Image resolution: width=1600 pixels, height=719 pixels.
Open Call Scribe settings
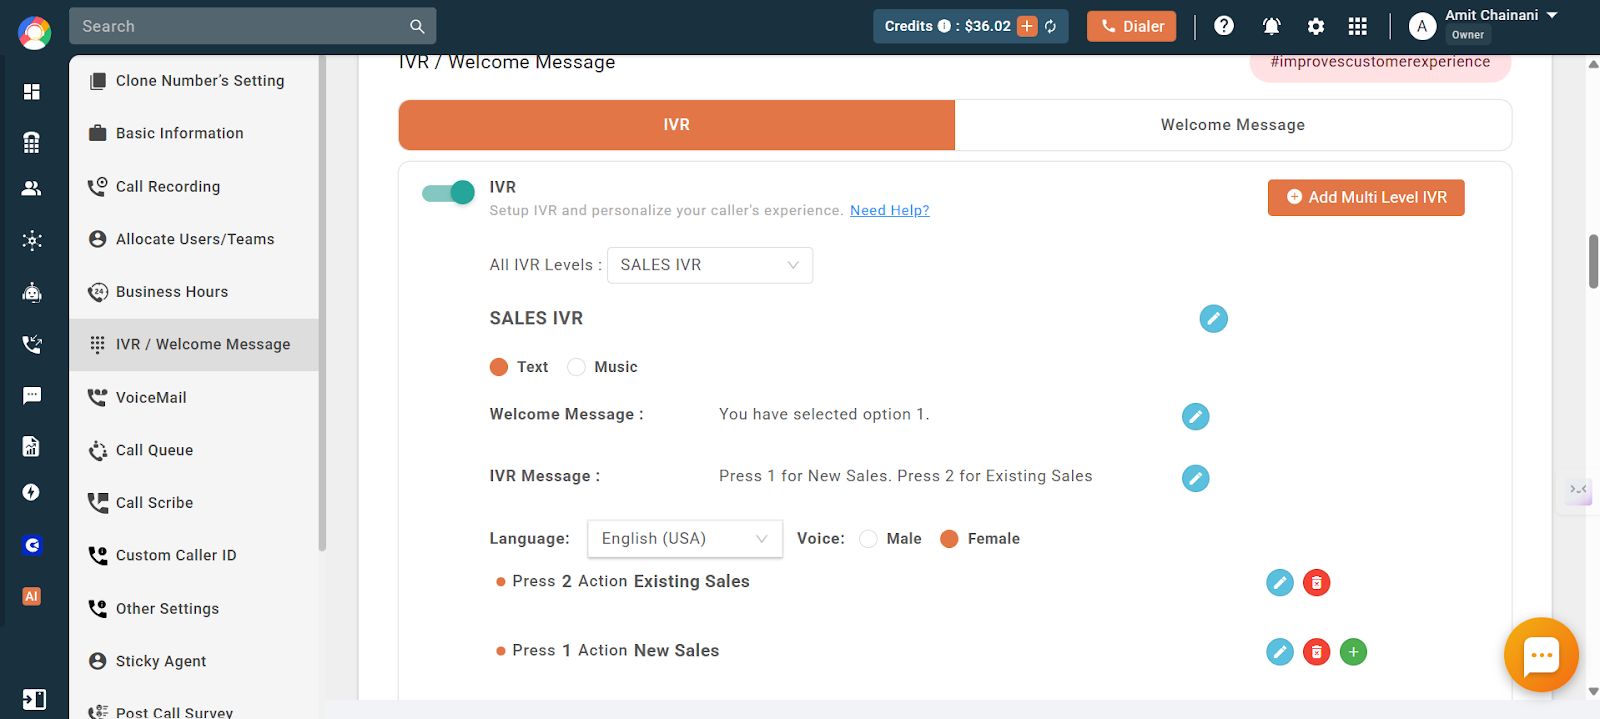click(x=194, y=503)
